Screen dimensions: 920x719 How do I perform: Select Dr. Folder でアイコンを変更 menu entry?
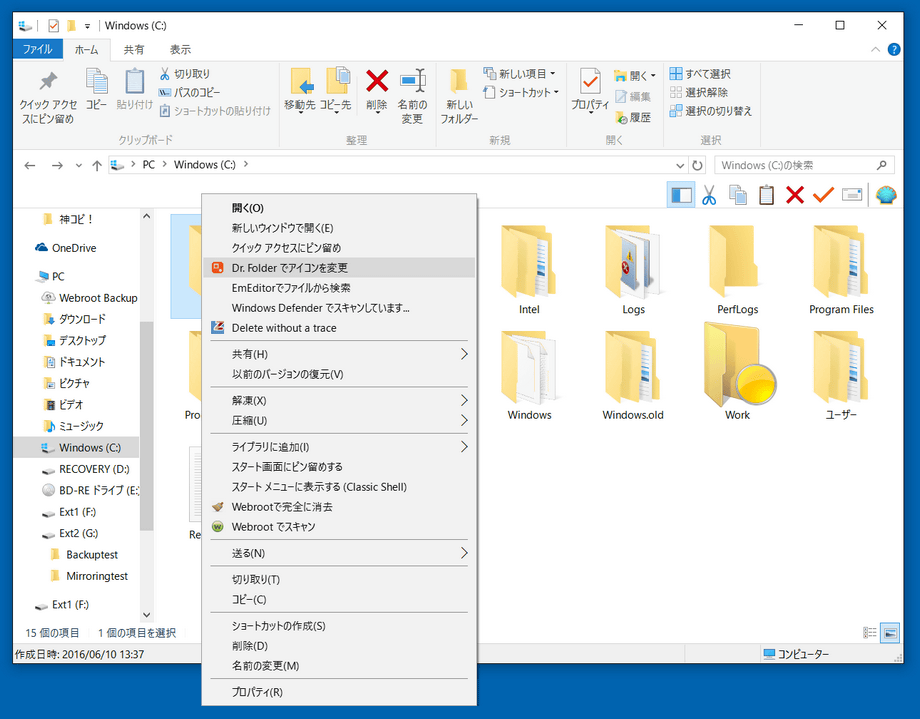(339, 268)
